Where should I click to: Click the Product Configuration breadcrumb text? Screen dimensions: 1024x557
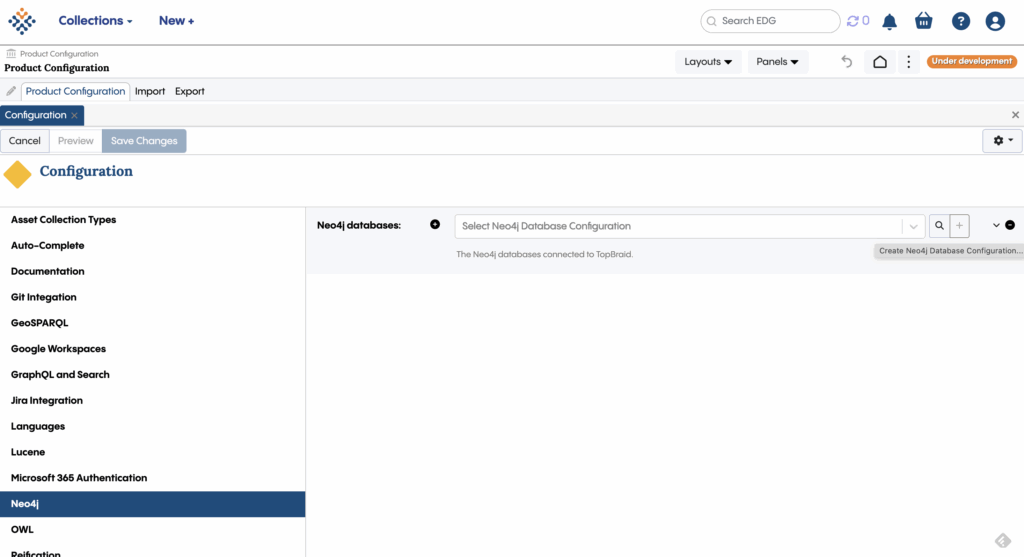coord(59,54)
